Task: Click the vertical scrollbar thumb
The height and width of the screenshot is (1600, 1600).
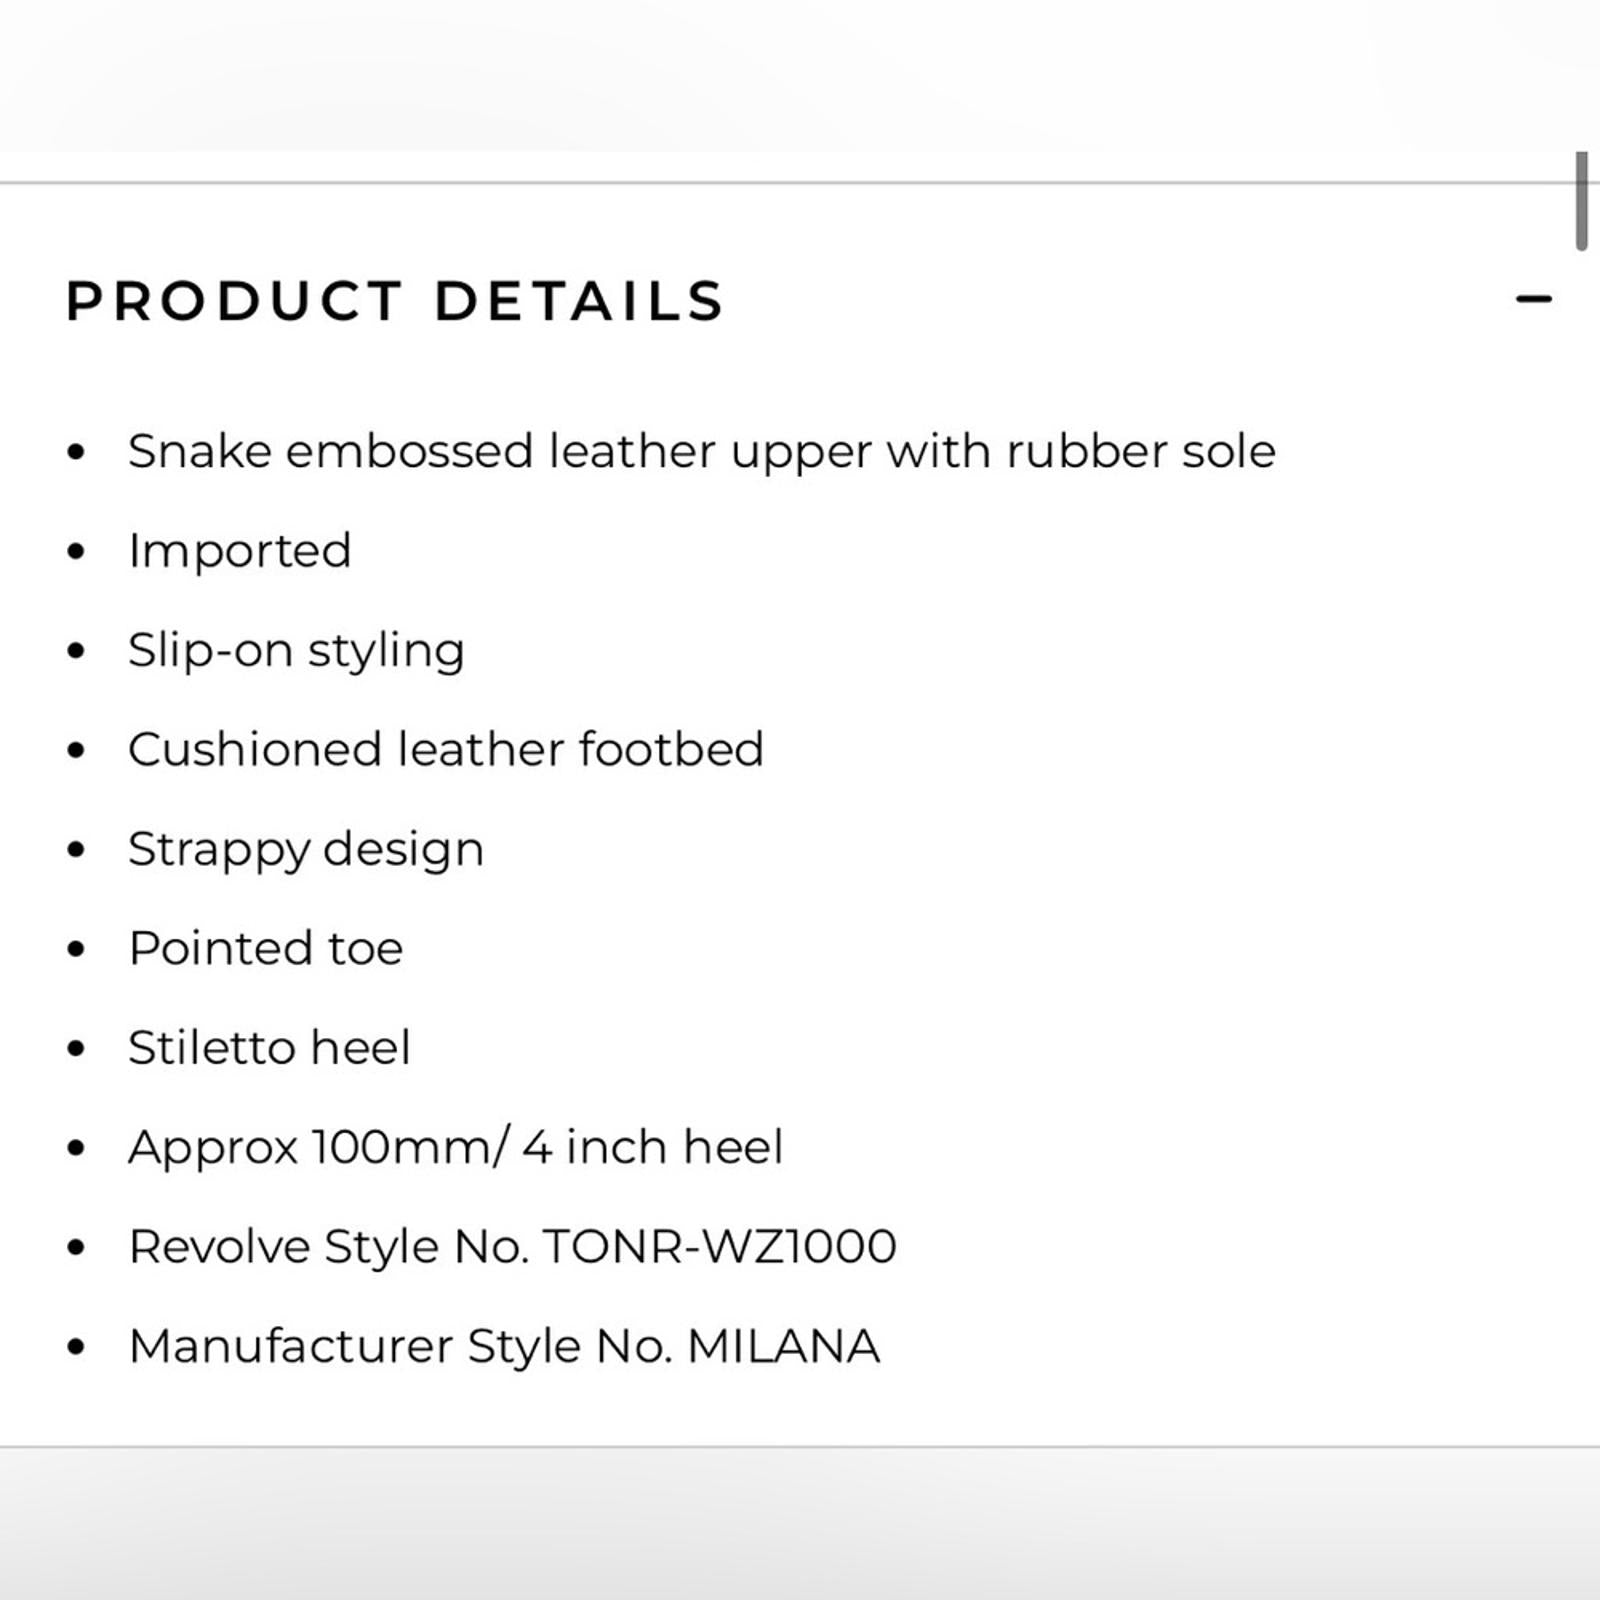Action: click(1581, 201)
